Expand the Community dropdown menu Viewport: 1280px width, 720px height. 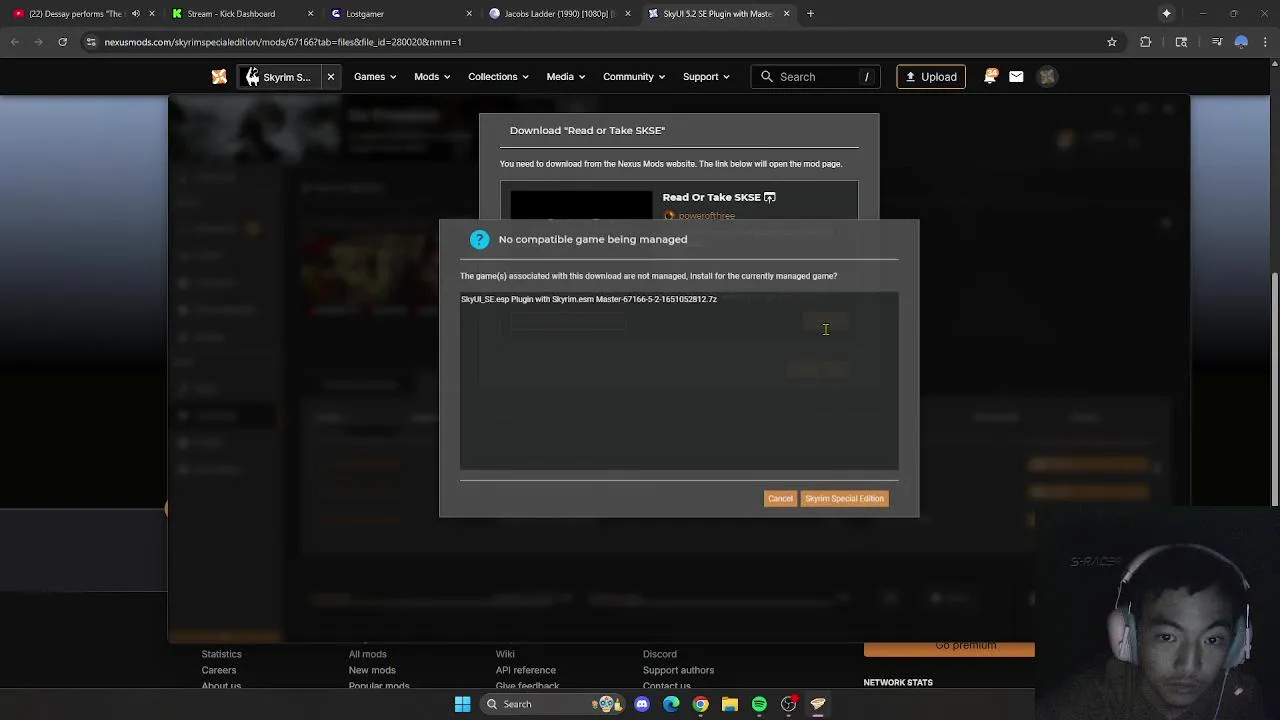point(633,77)
